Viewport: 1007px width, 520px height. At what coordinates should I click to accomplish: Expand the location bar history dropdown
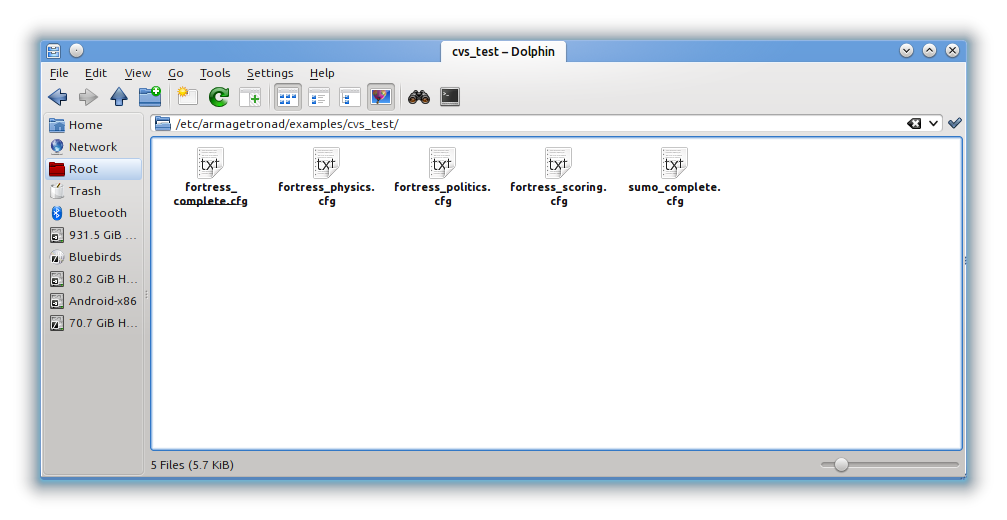(934, 124)
